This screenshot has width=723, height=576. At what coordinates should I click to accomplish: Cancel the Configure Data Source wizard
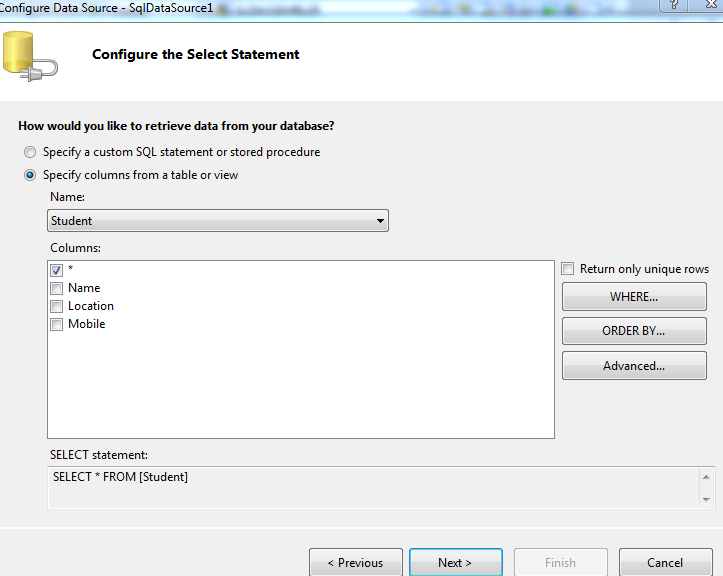[x=665, y=562]
